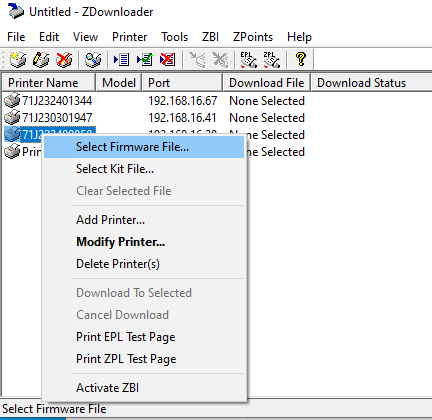Screen dimensions: 432x420
Task: Click the Select Kit File checkmark icon
Action: tap(145, 60)
